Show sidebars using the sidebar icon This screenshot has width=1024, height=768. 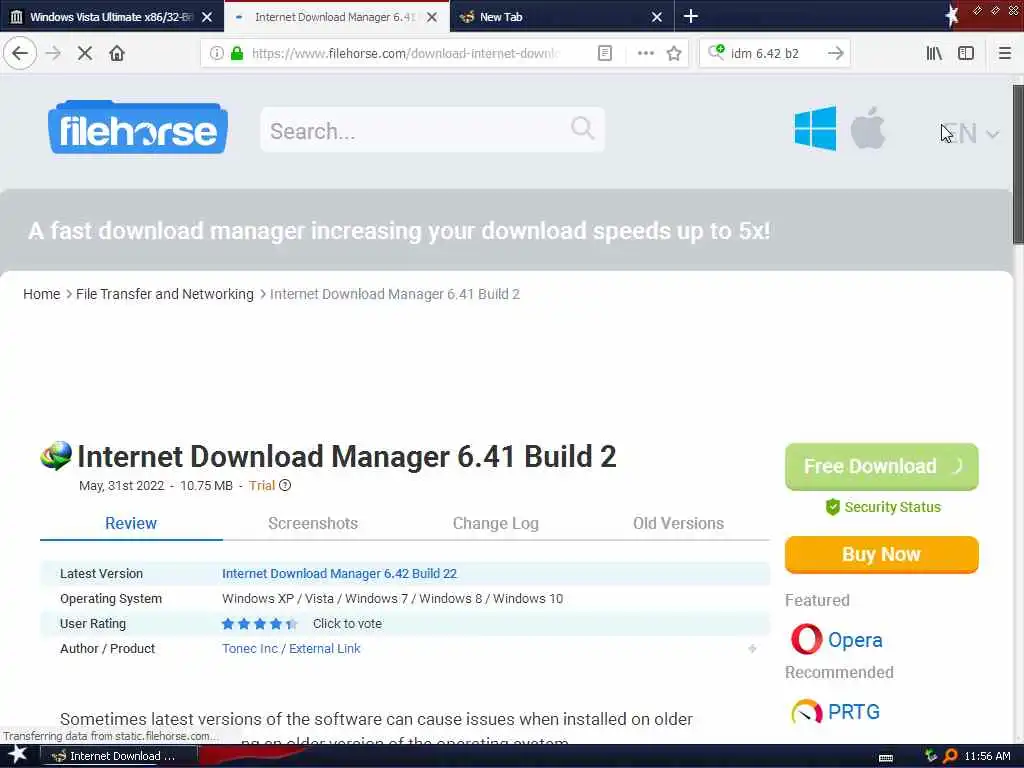point(966,53)
